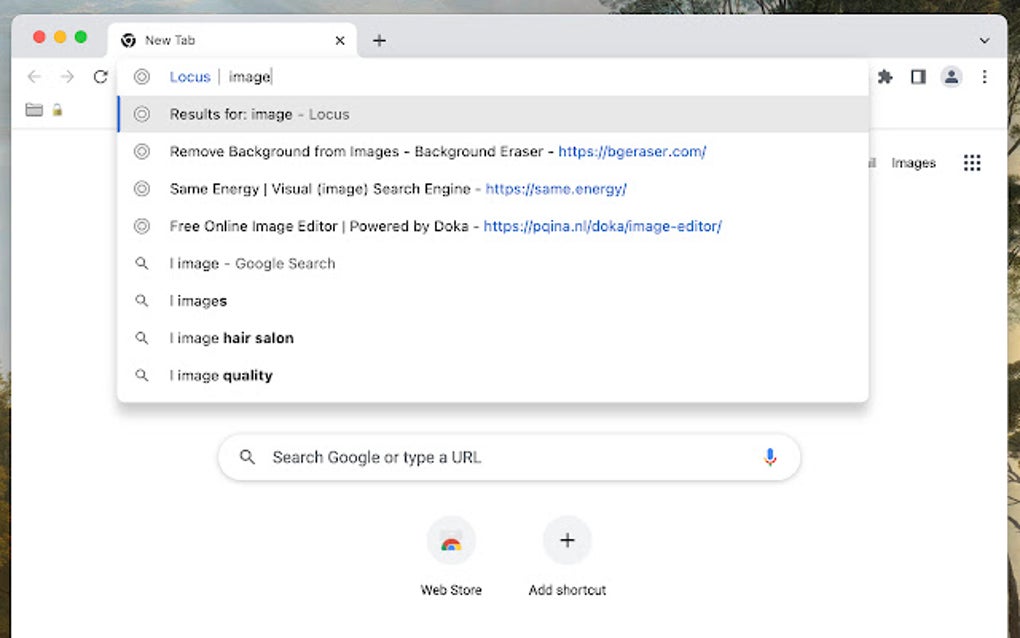Select the New Tab tab
Viewport: 1020px width, 638px height.
(x=232, y=40)
